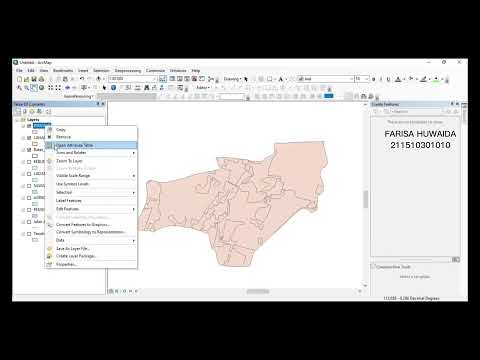Viewport: 480px width, 360px height.
Task: Open the font name dropdown
Action: pyautogui.click(x=351, y=79)
